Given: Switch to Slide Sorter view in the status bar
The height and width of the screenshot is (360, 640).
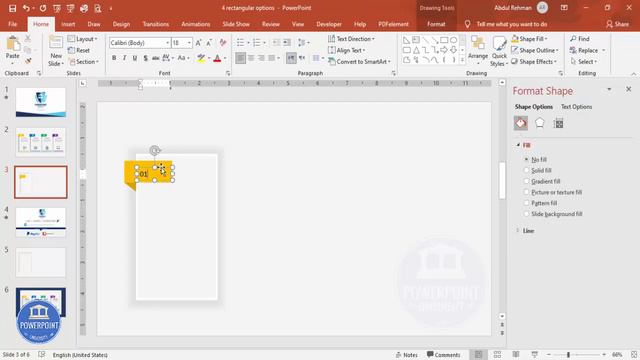Looking at the screenshot, I should (497, 355).
